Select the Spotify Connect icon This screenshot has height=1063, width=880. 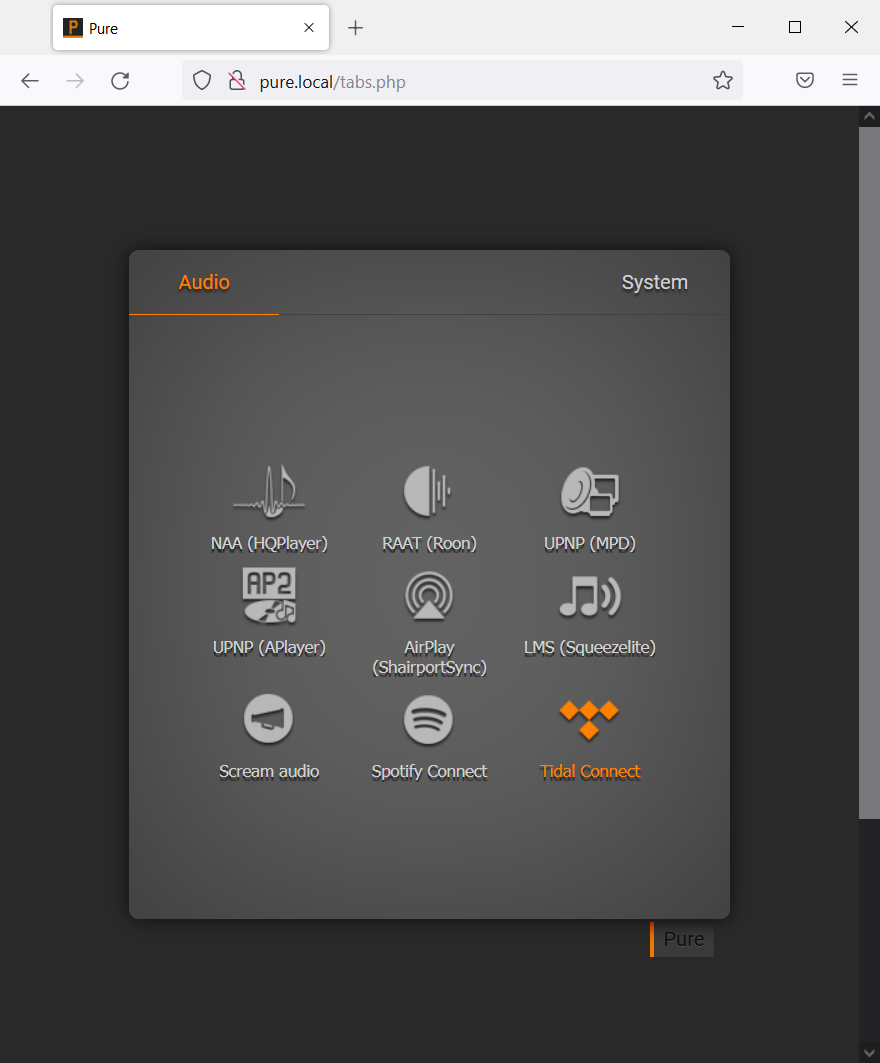pos(428,720)
